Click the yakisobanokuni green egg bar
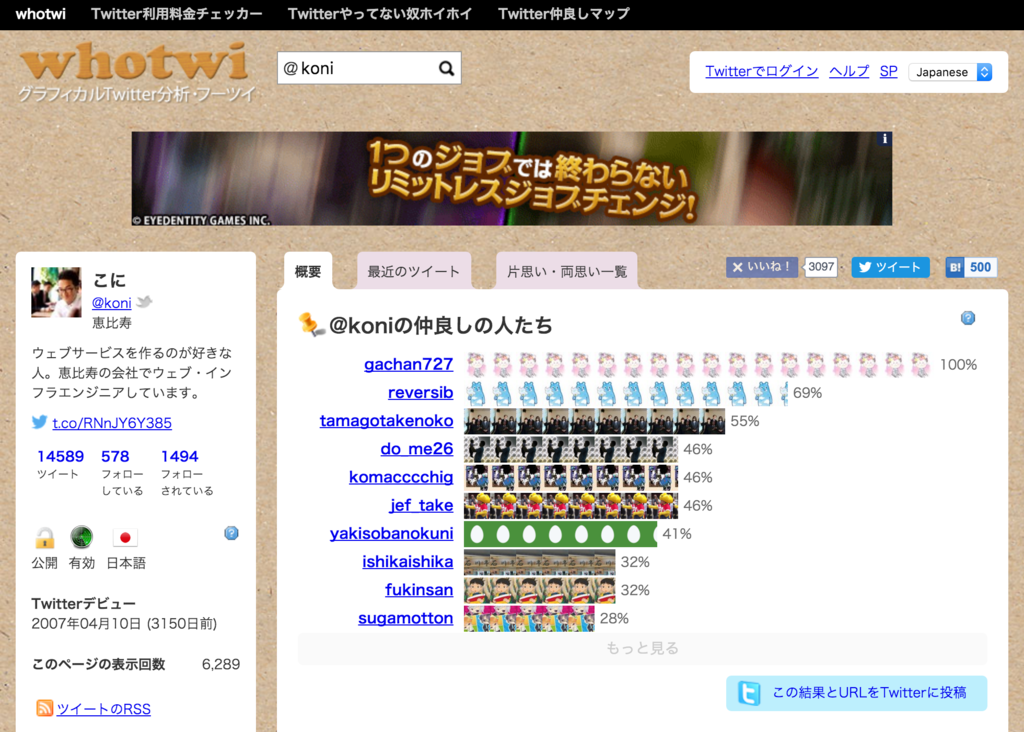 (x=560, y=534)
